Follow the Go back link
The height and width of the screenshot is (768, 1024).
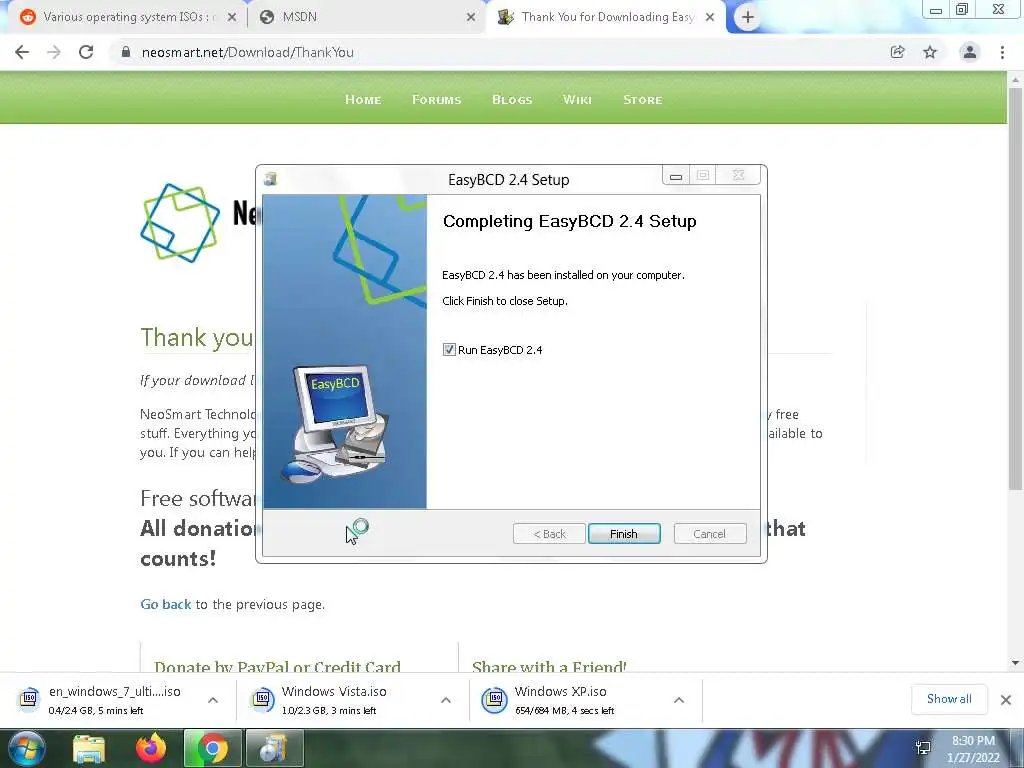tap(166, 605)
